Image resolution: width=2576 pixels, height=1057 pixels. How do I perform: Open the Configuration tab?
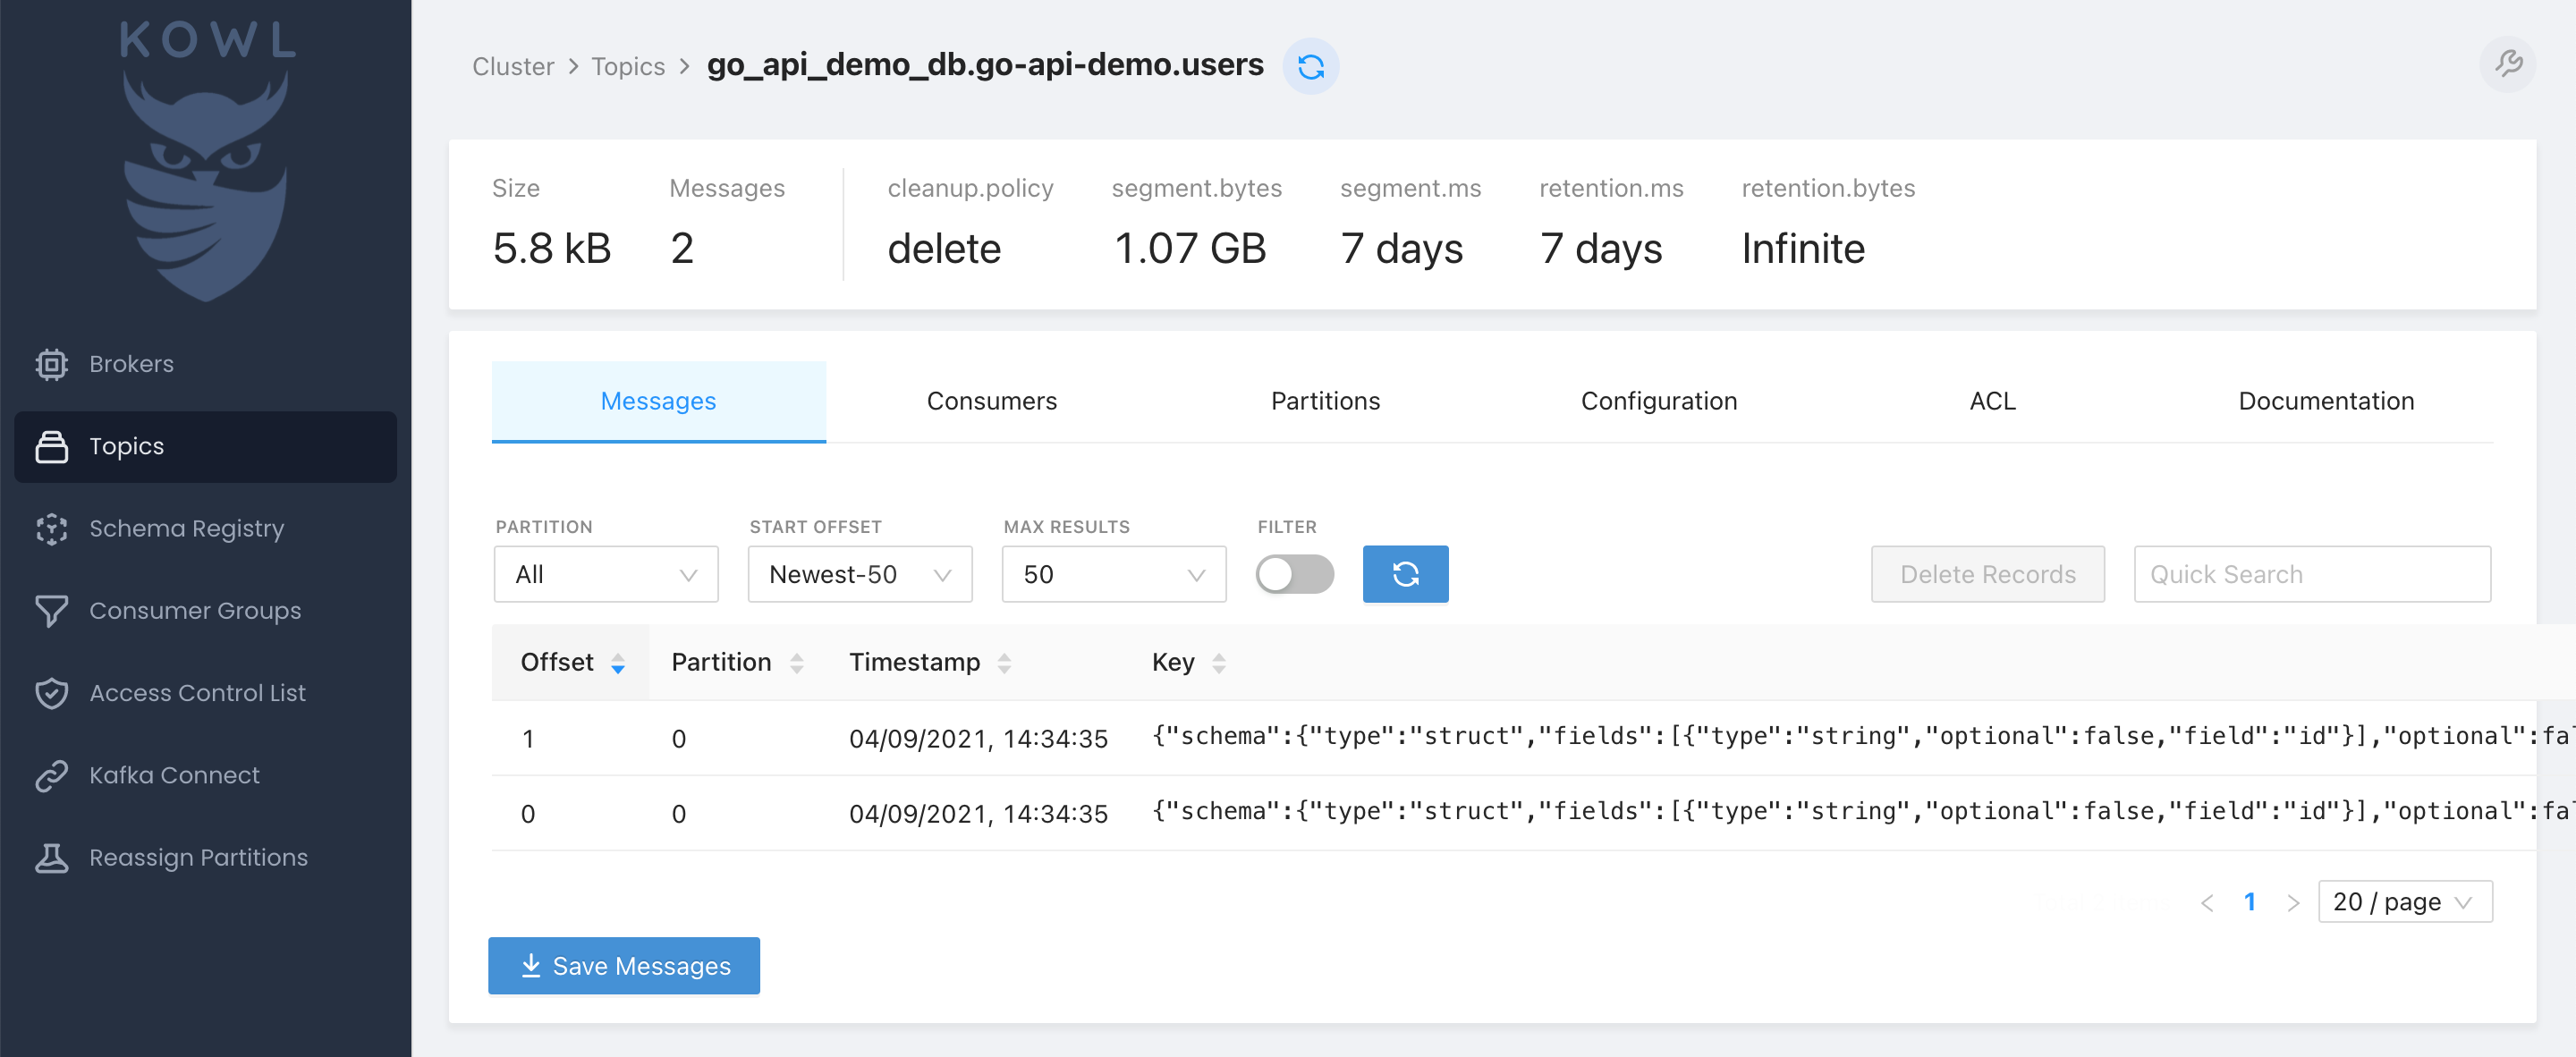pyautogui.click(x=1658, y=401)
